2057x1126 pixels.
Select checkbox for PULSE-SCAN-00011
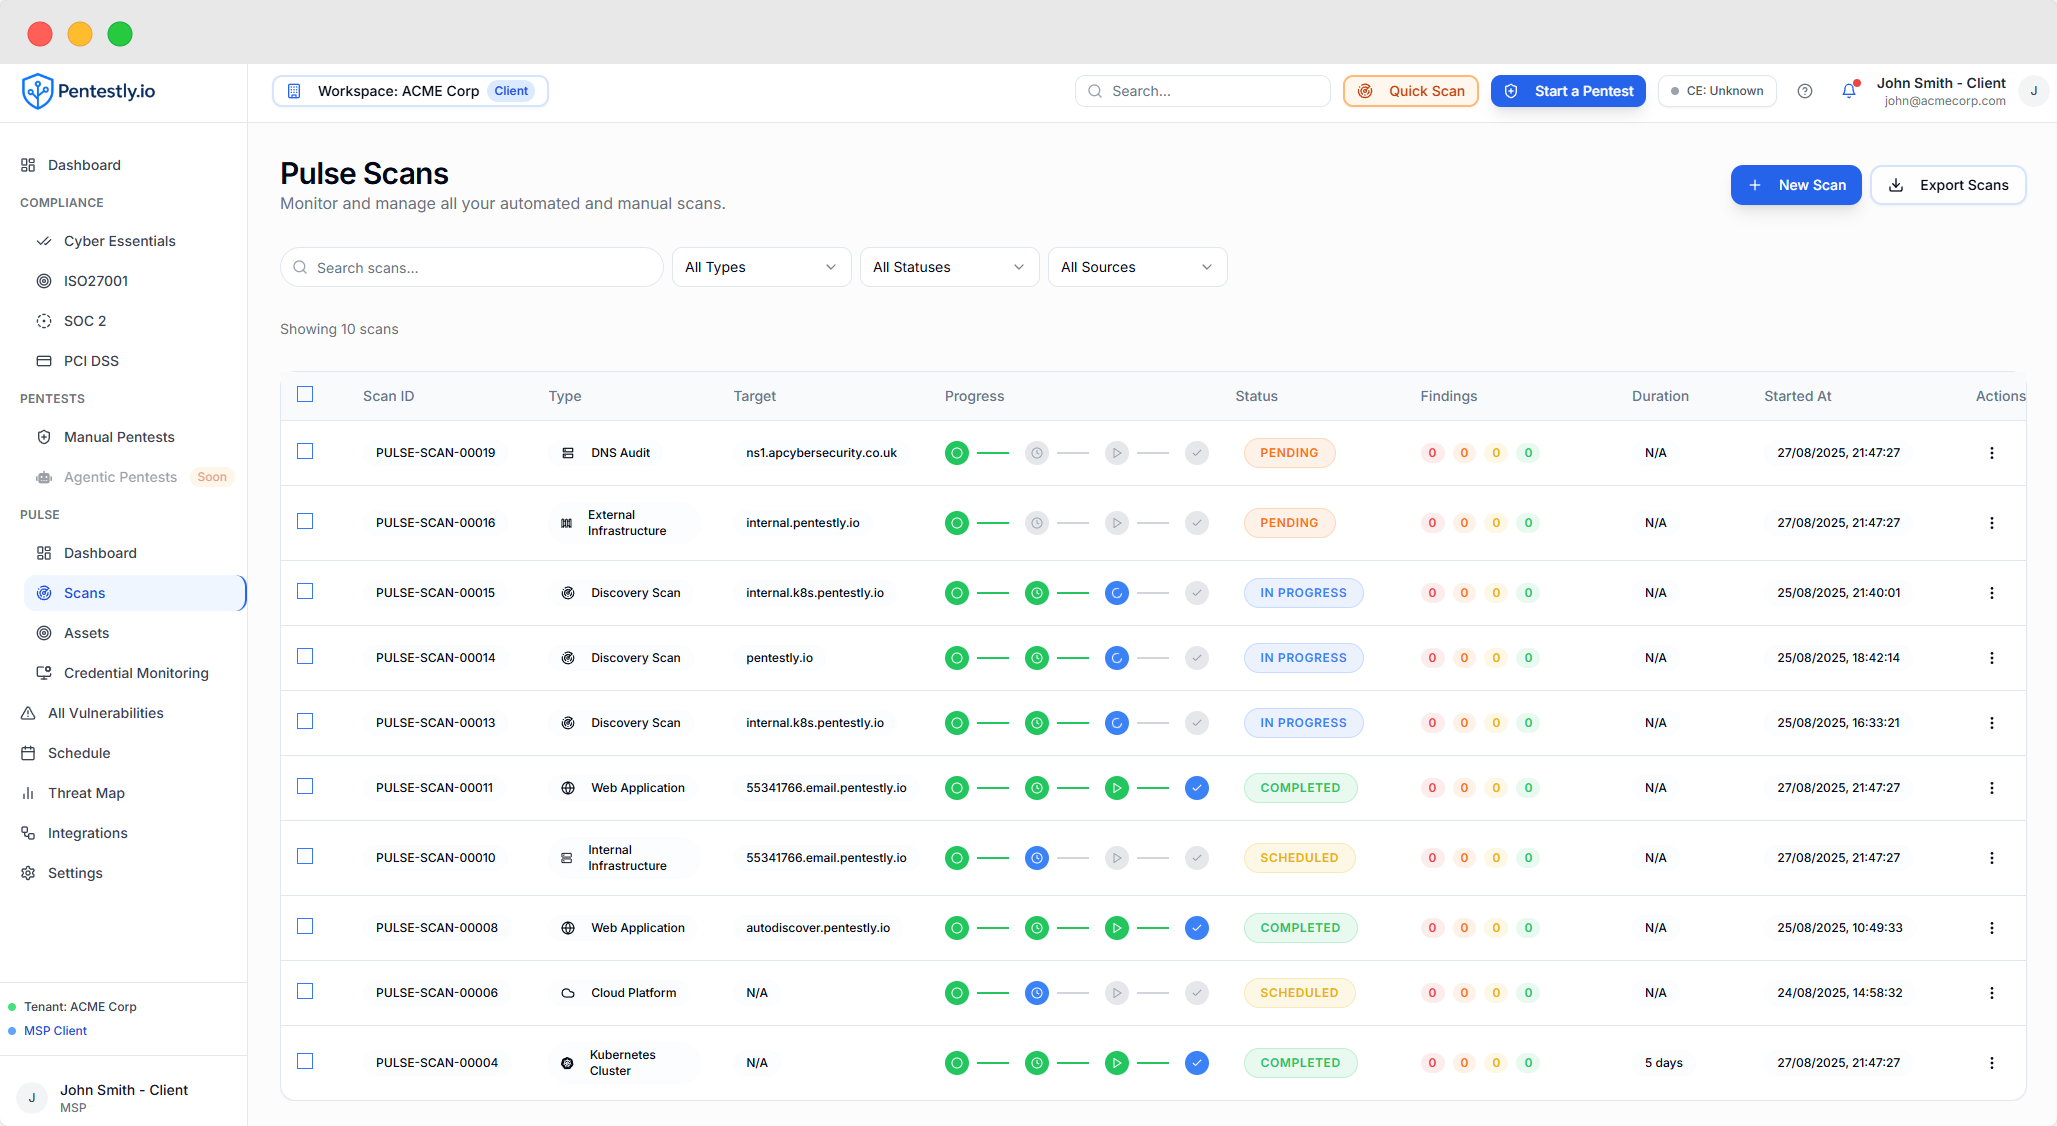pos(305,786)
